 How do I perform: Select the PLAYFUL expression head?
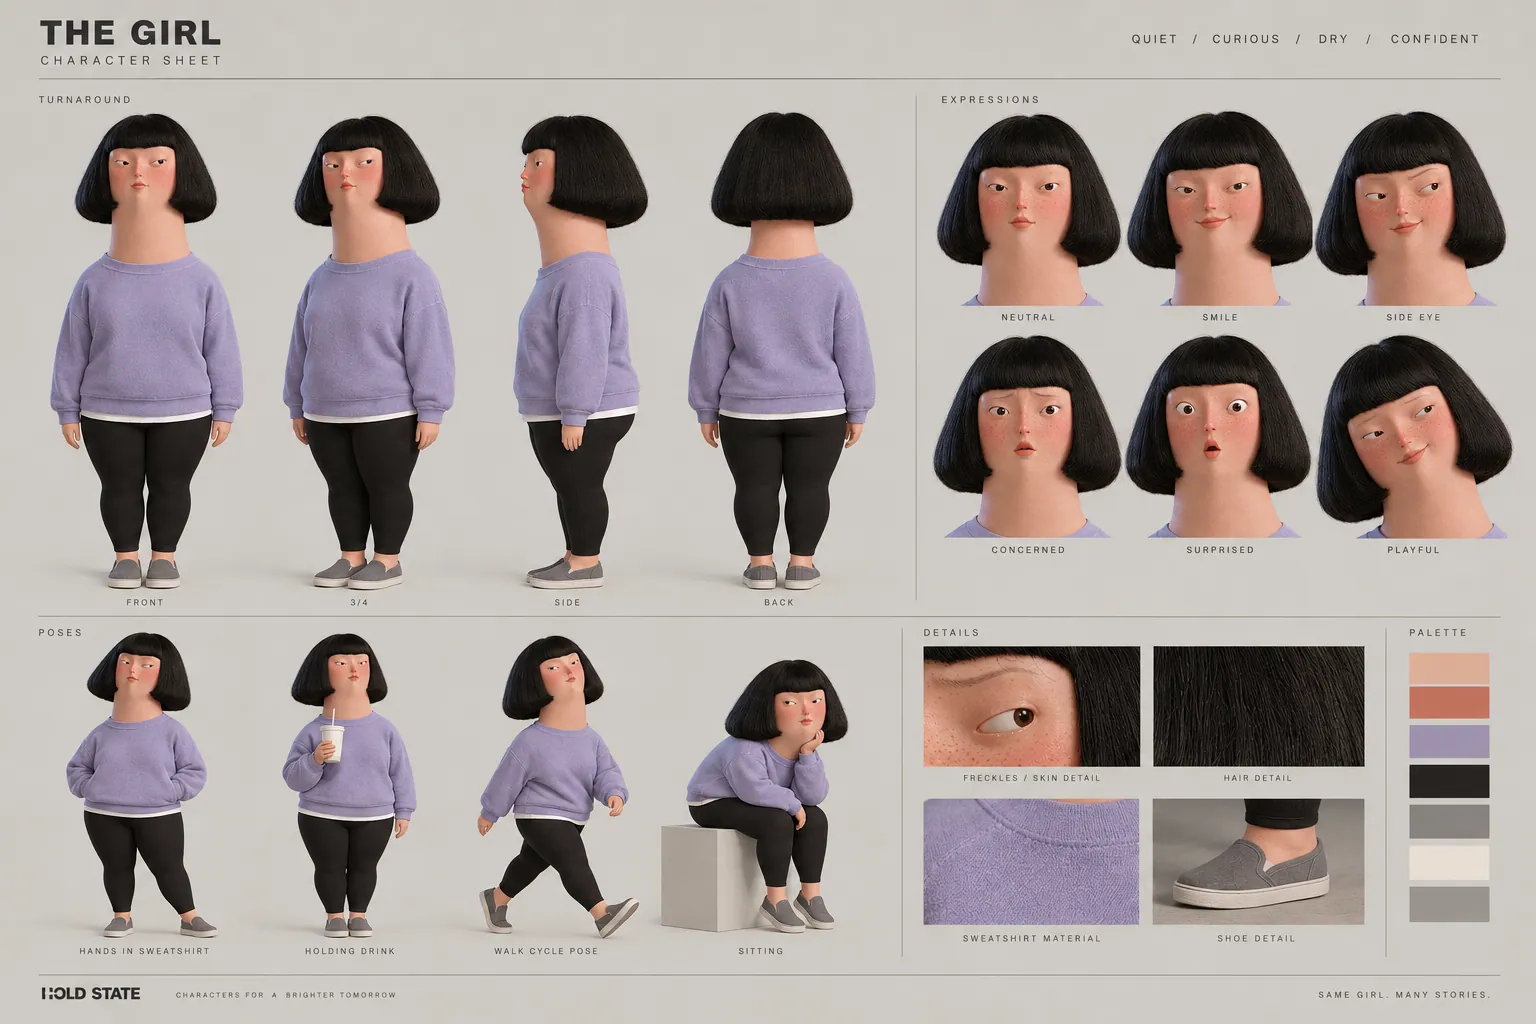pos(1415,437)
